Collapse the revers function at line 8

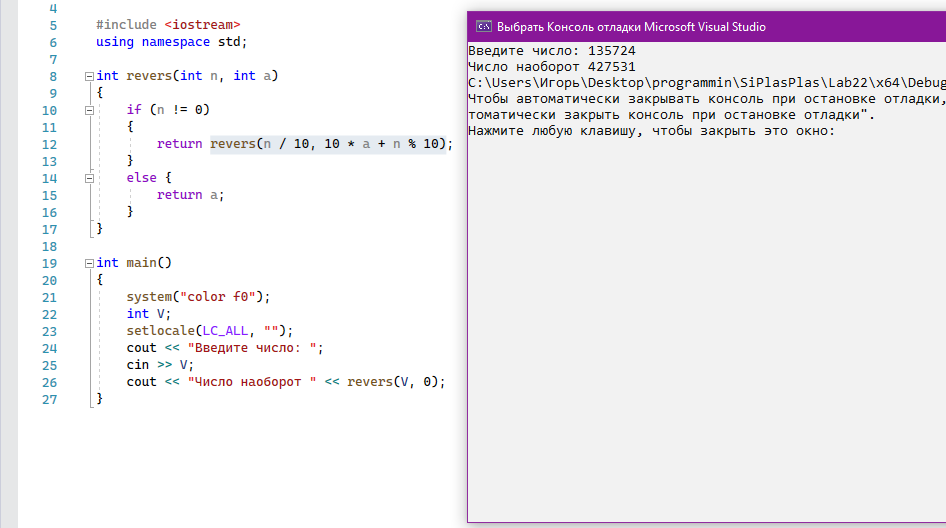(x=89, y=77)
